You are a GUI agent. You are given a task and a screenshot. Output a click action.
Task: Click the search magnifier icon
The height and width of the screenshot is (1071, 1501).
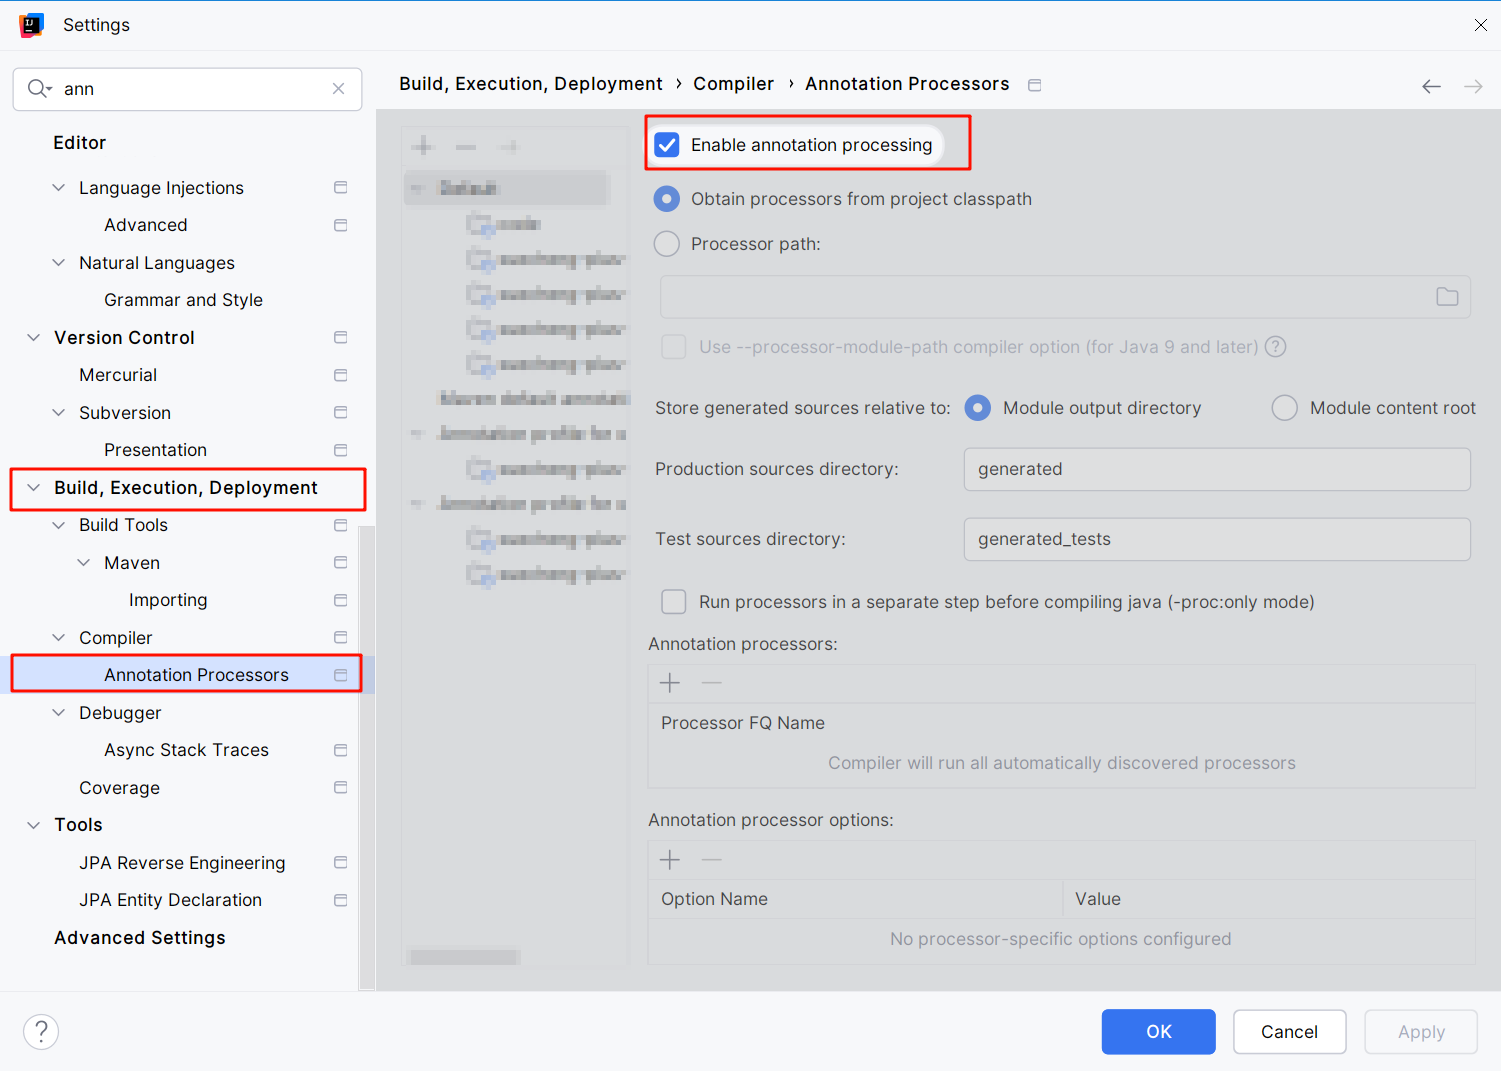(x=38, y=89)
